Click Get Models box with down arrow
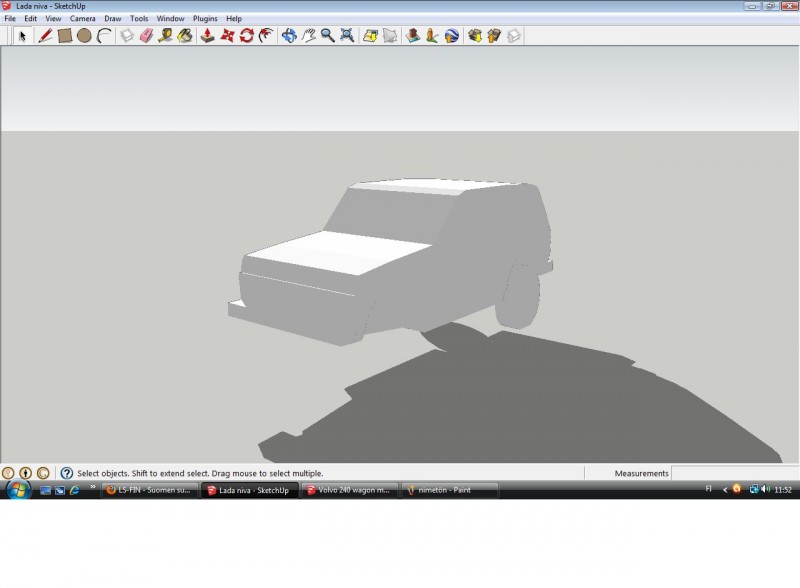 tap(474, 36)
